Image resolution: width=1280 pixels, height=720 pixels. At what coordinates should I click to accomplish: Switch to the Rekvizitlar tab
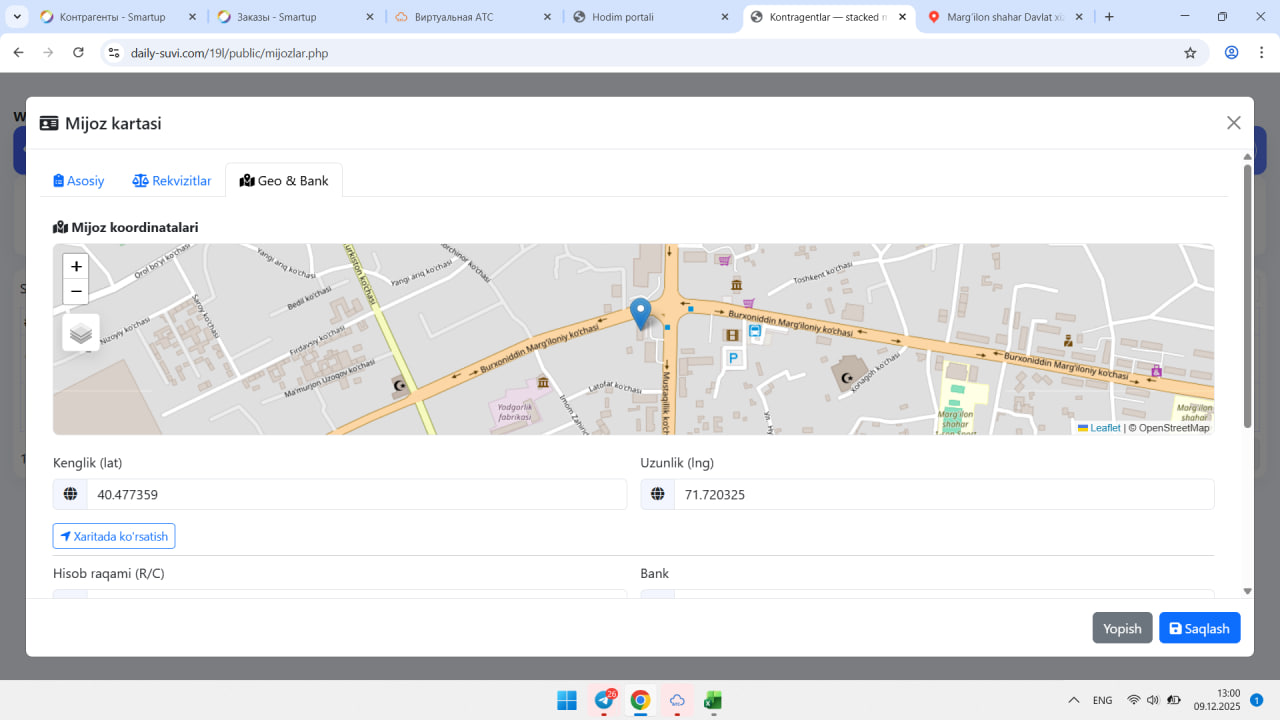[x=172, y=181]
